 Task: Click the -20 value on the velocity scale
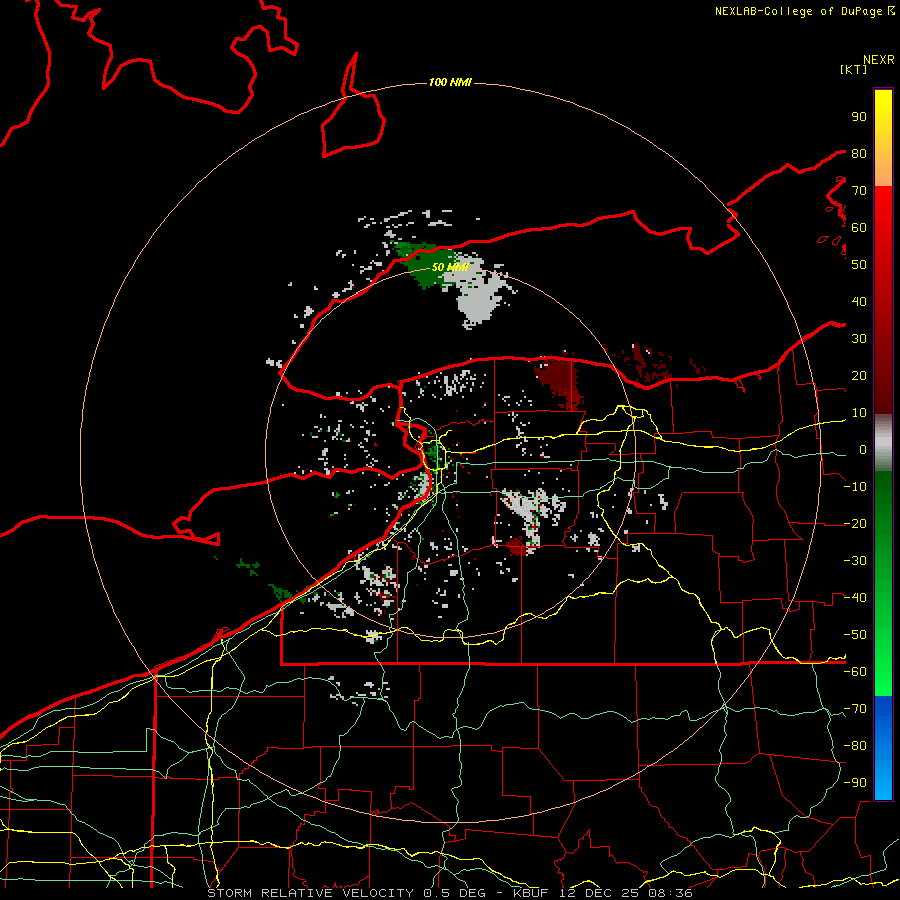[855, 524]
